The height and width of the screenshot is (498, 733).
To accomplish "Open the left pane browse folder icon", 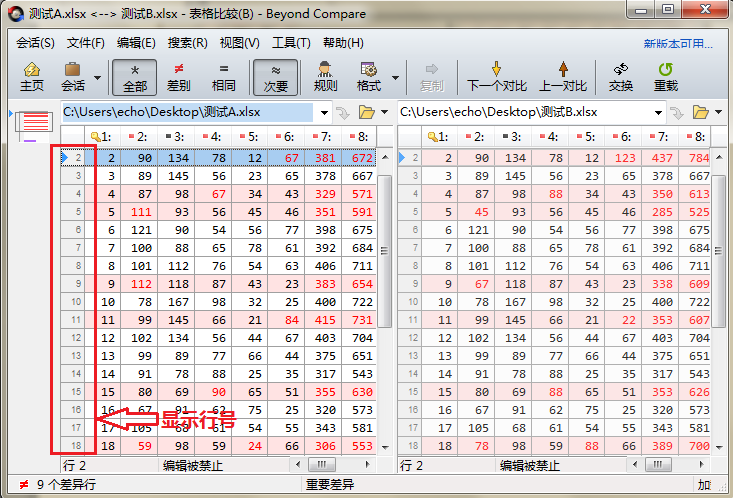I will point(367,112).
